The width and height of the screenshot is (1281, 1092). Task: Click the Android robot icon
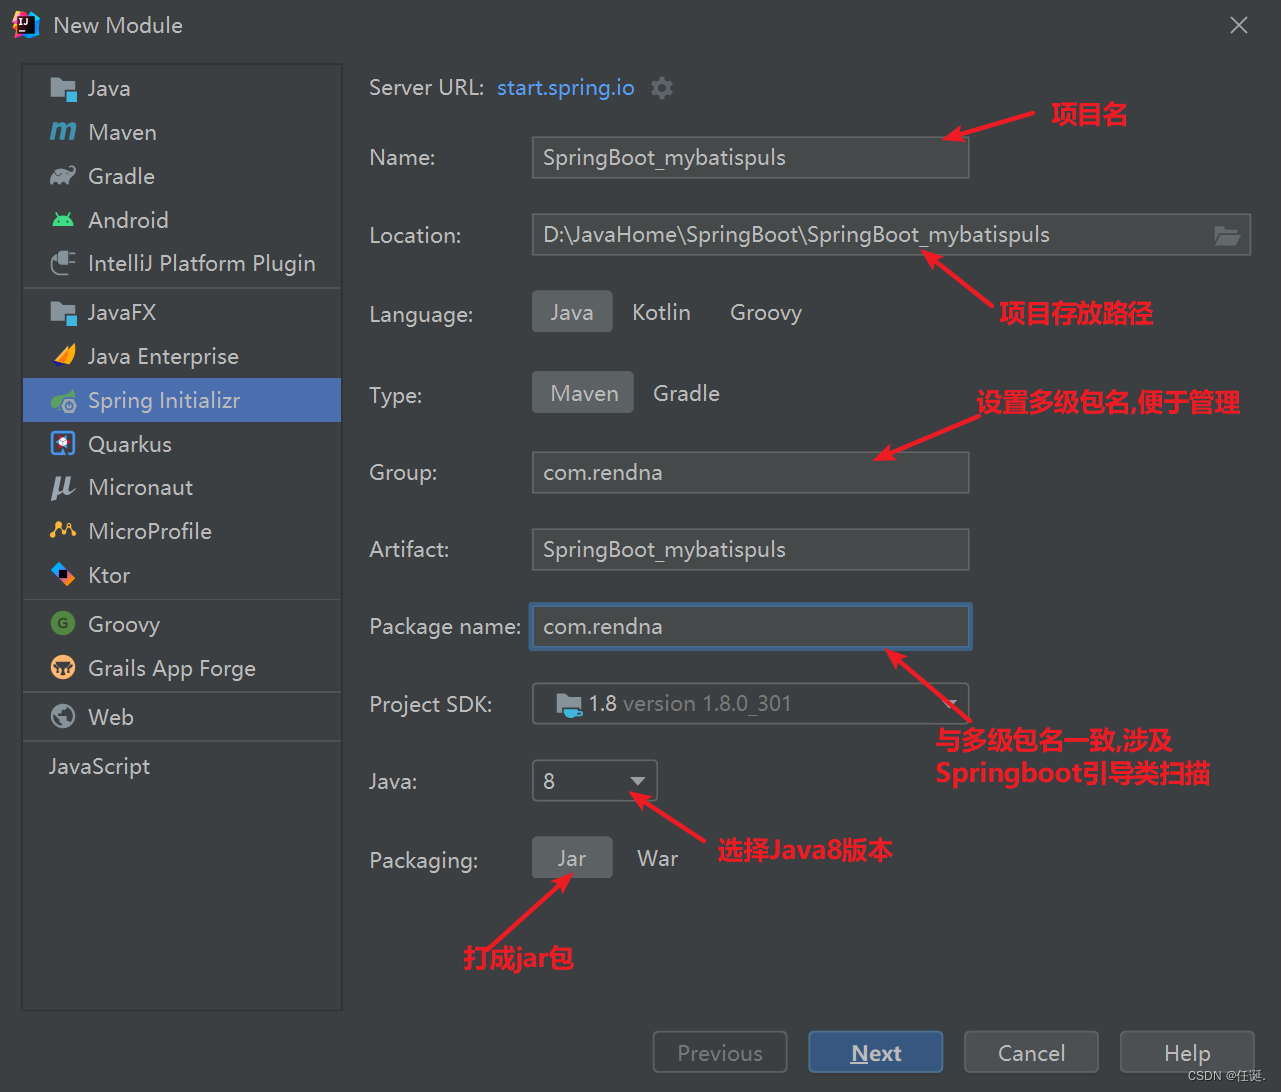[63, 220]
